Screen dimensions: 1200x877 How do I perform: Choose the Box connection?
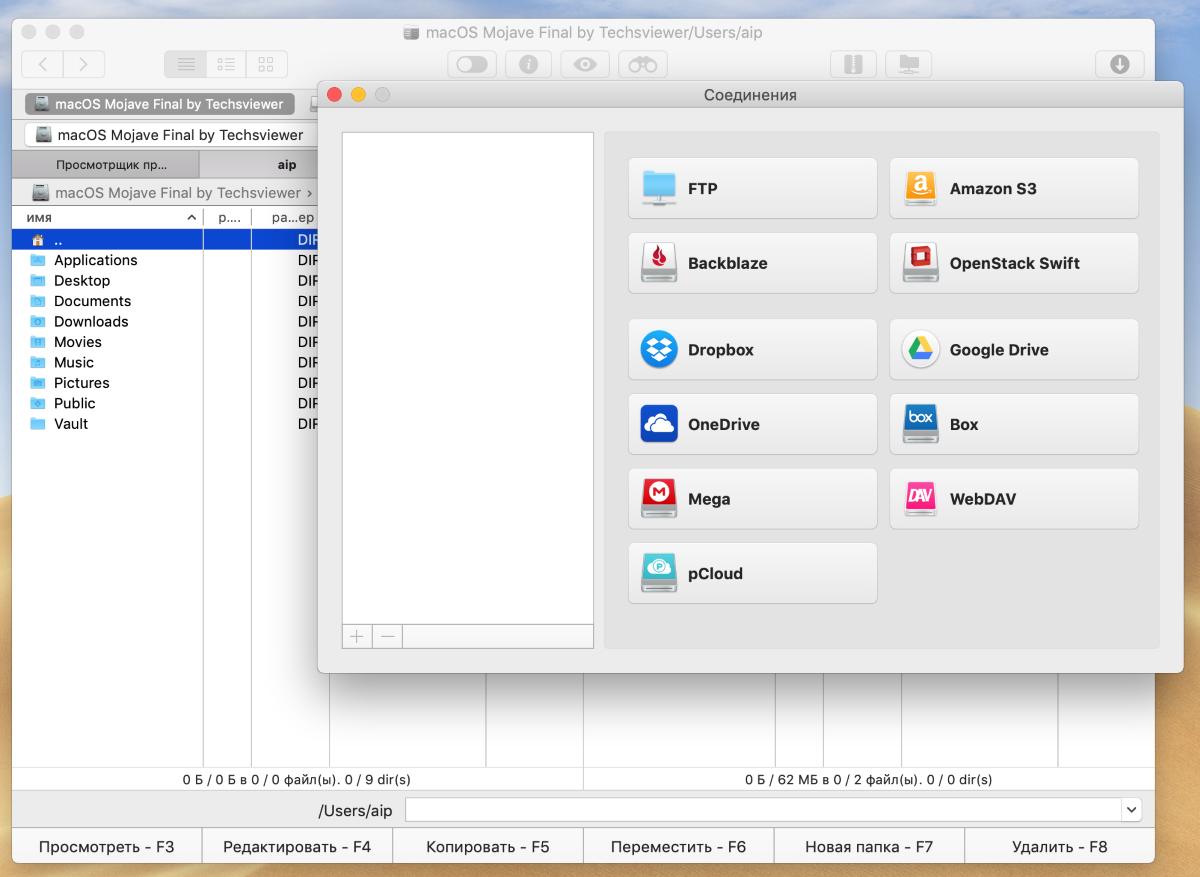coord(1014,424)
